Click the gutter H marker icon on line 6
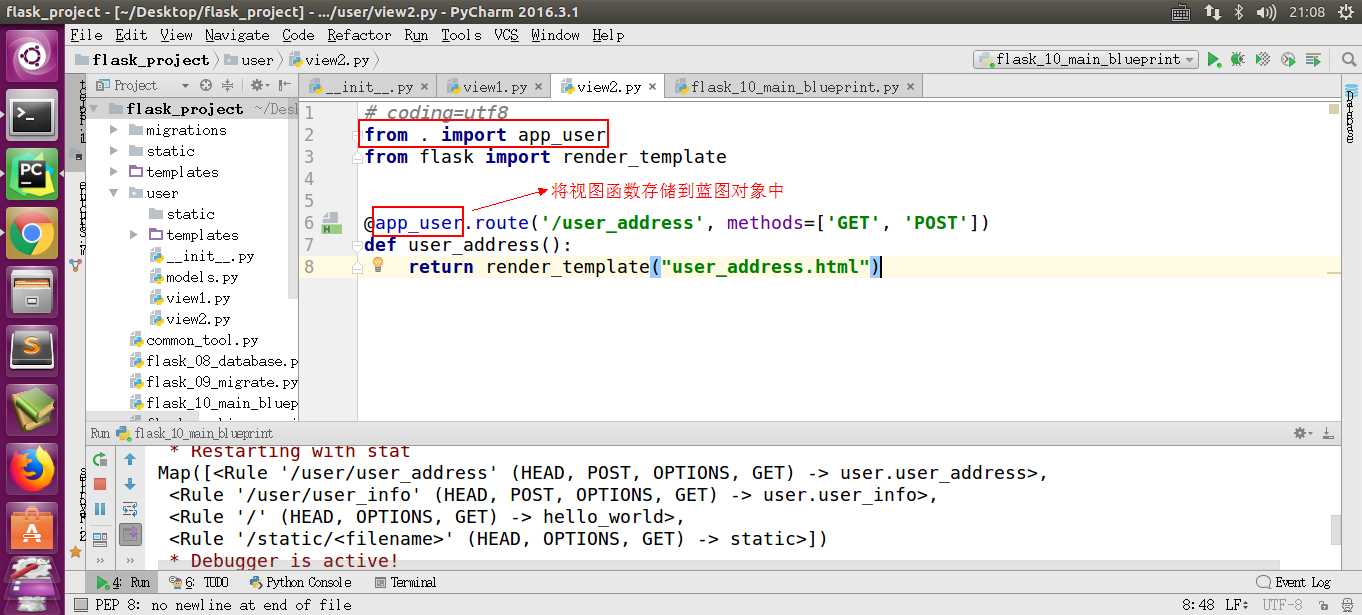Screen dimensions: 1362x615 click(332, 223)
